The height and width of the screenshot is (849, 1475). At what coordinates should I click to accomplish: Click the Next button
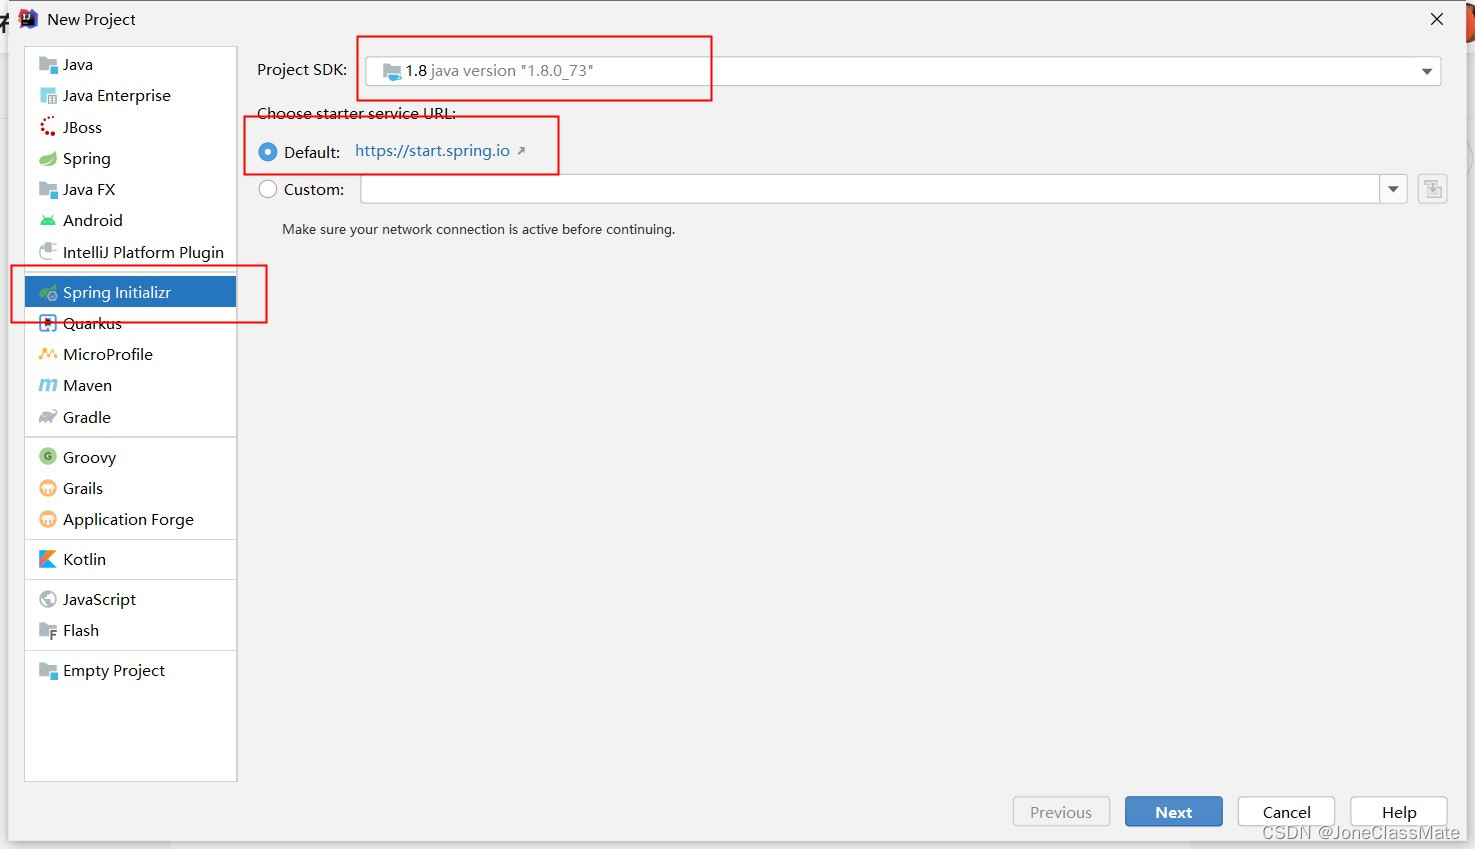[1174, 812]
